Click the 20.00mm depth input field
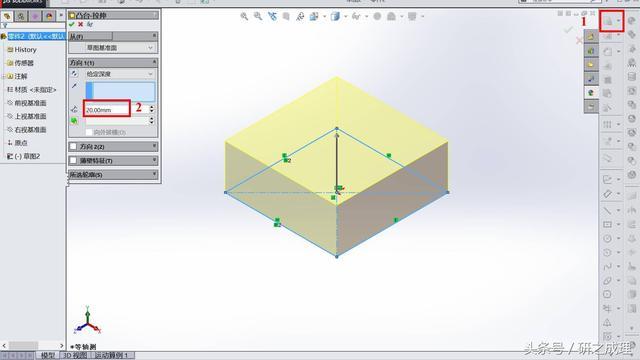Viewport: 640px width, 360px height. (107, 109)
